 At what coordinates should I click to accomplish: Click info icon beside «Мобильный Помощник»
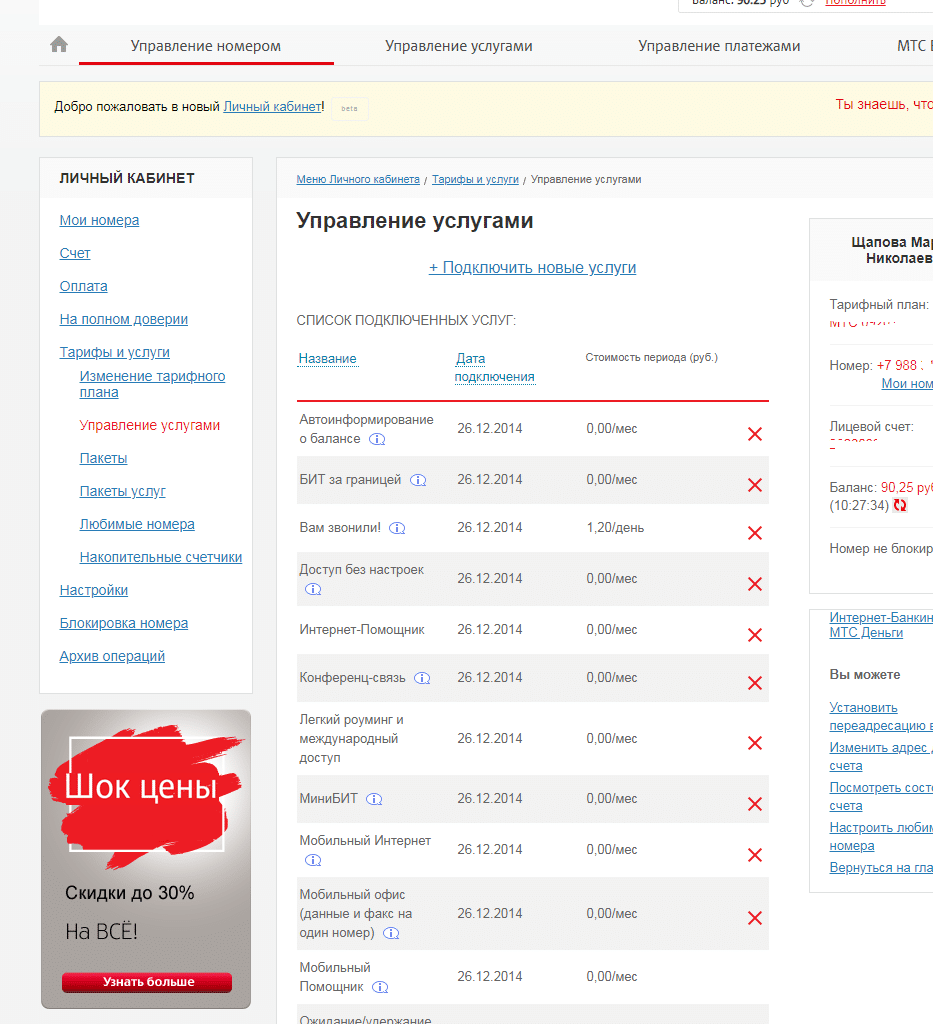[380, 987]
